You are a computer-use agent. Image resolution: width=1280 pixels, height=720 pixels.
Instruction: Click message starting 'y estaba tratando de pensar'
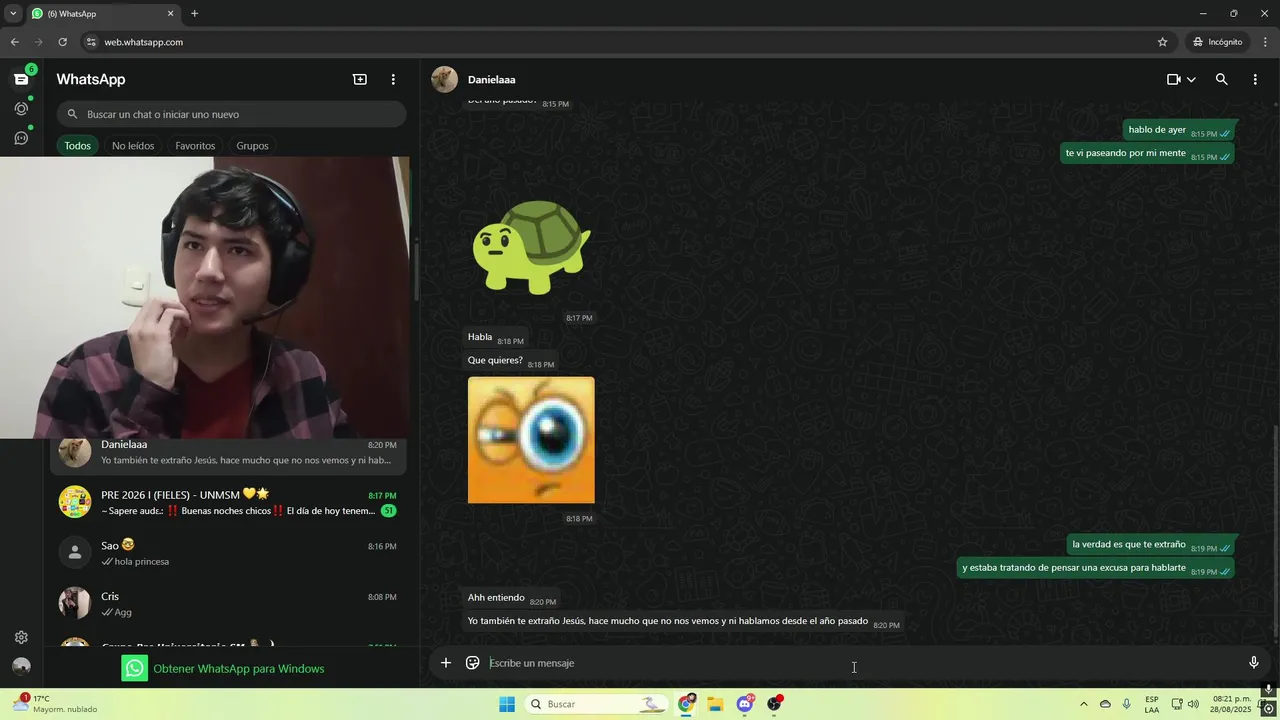tap(1096, 568)
